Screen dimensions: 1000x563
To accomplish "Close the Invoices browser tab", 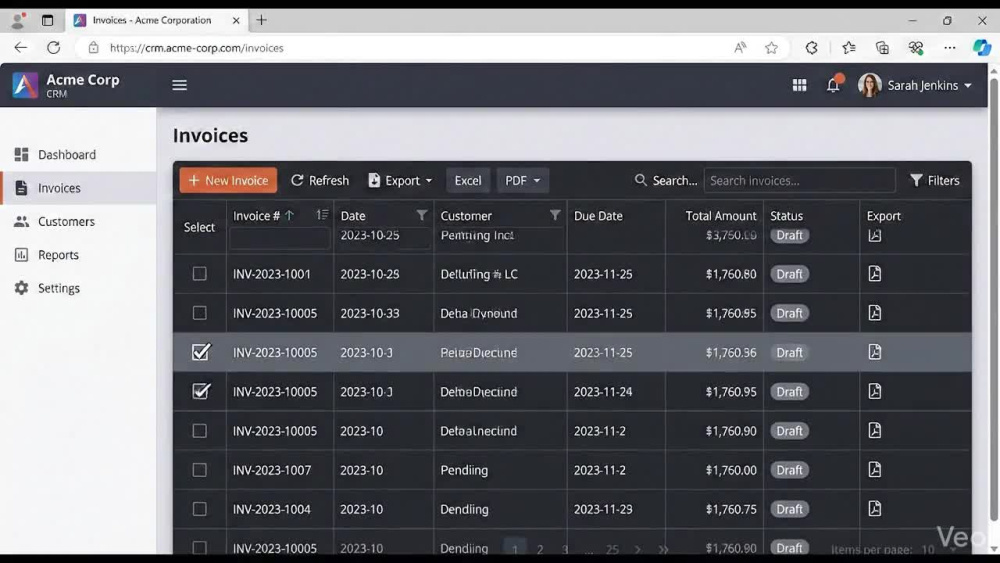I will pos(236,20).
